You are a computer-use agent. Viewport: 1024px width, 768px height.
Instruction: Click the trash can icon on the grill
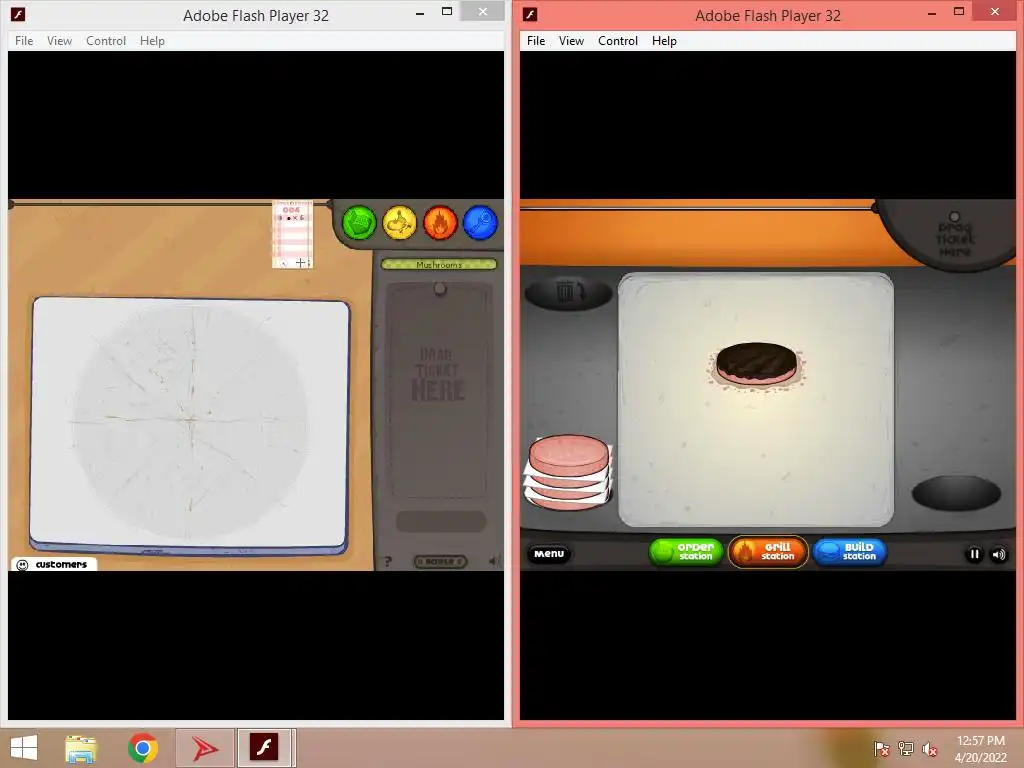568,293
